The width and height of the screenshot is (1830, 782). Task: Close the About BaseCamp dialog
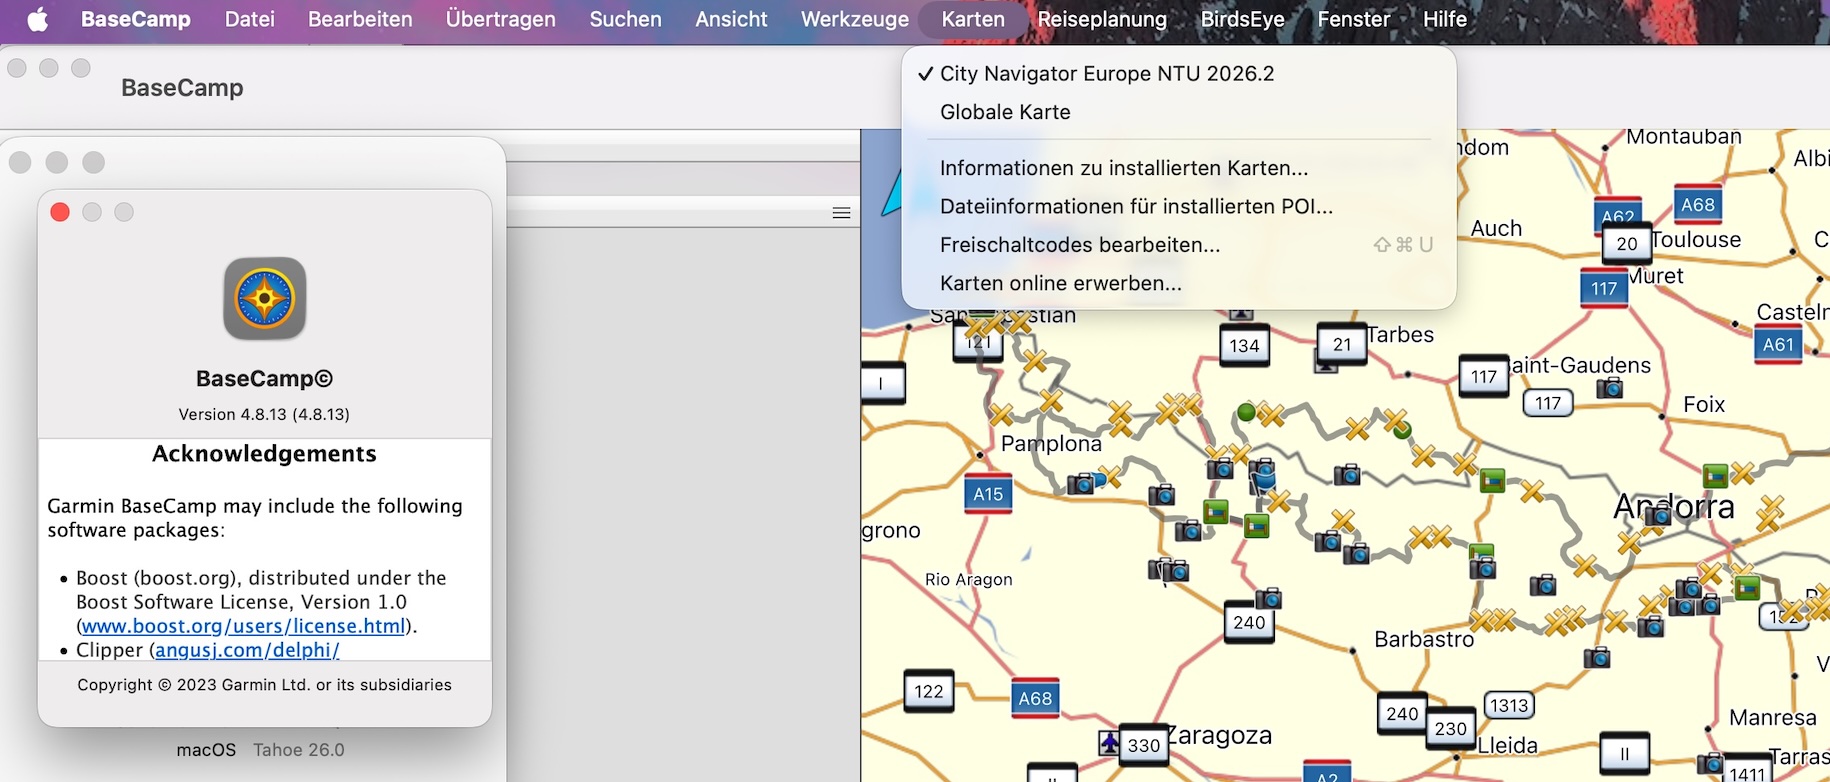coord(60,212)
